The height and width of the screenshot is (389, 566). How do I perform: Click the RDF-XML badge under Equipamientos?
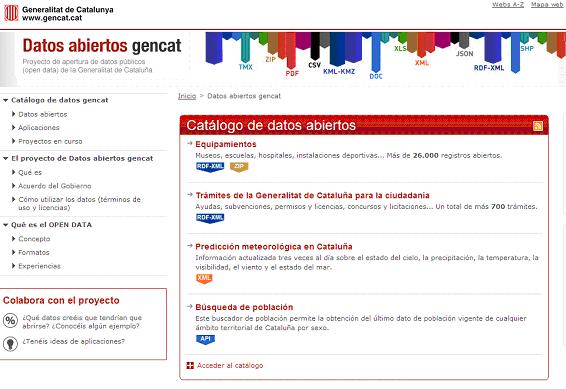(210, 167)
